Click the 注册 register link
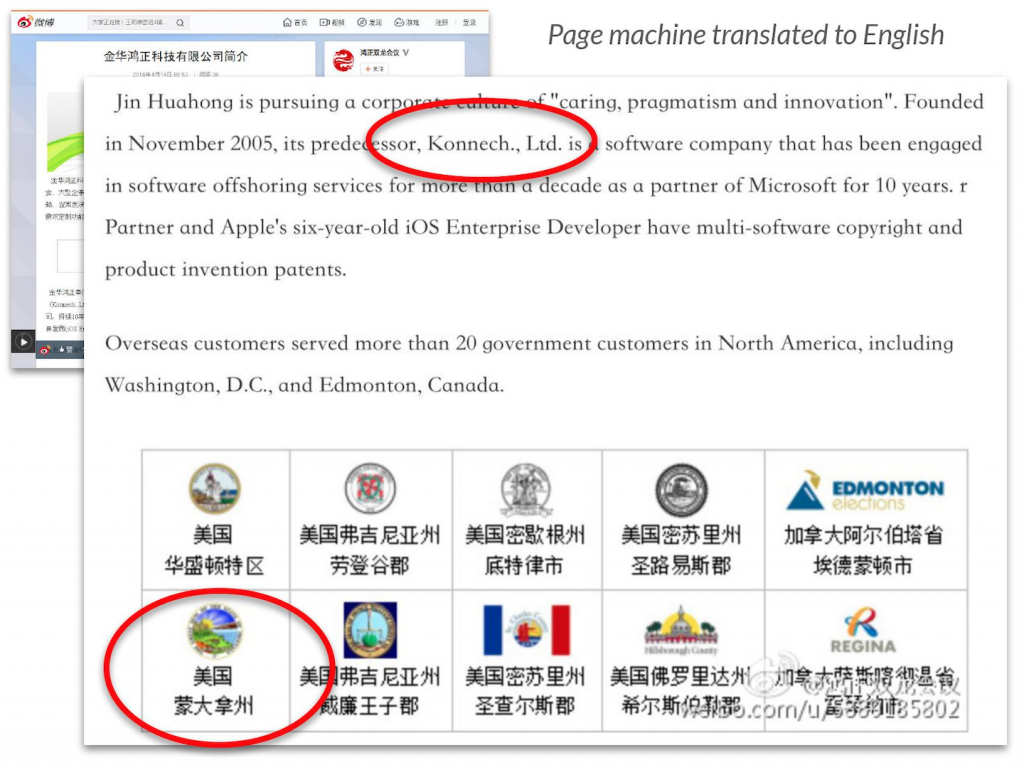 click(x=442, y=22)
